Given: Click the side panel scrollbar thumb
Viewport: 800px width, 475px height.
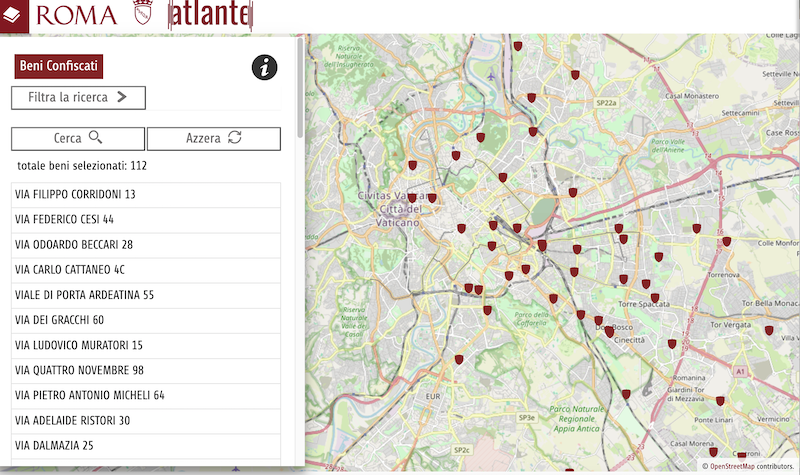Looking at the screenshot, I should click(x=300, y=87).
